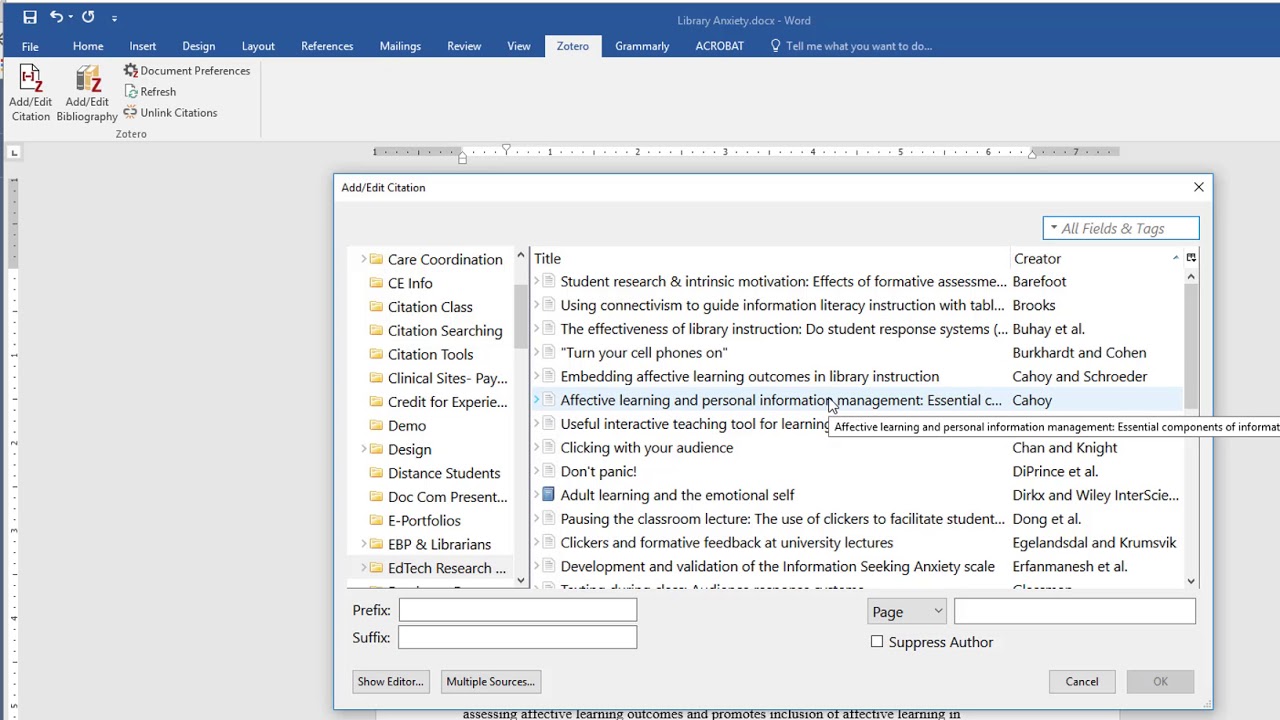Click the ruler tab selector icon

[x=14, y=152]
